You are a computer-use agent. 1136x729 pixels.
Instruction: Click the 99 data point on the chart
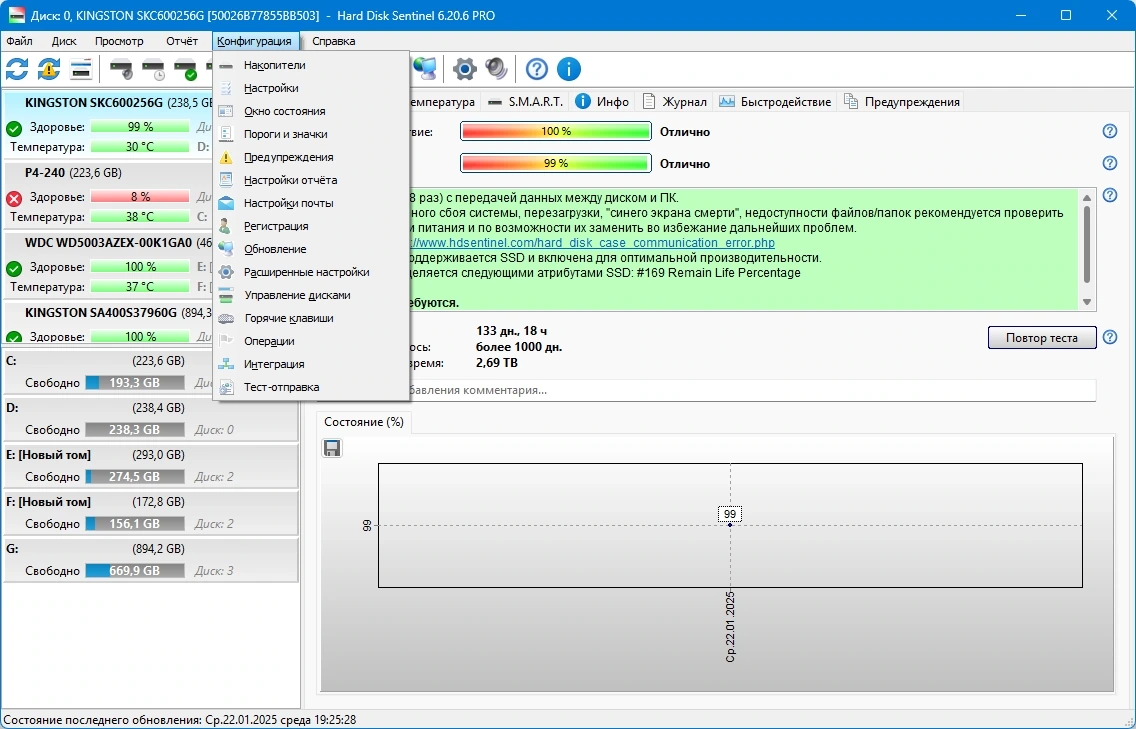[x=730, y=525]
